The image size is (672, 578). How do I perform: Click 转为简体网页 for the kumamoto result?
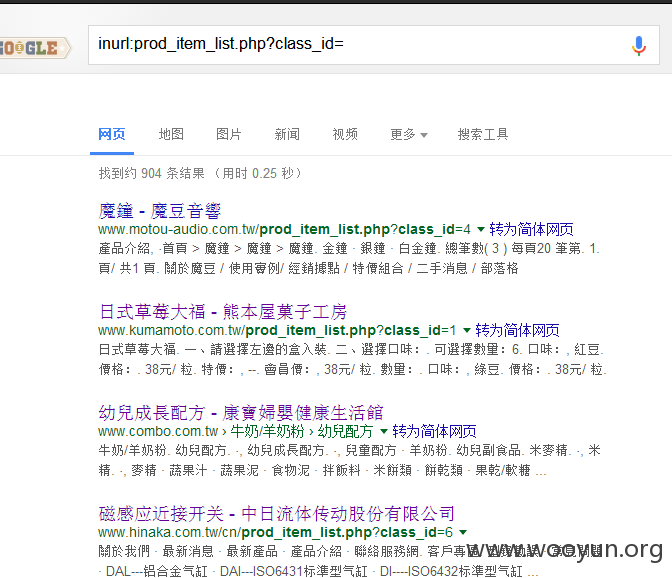point(517,330)
